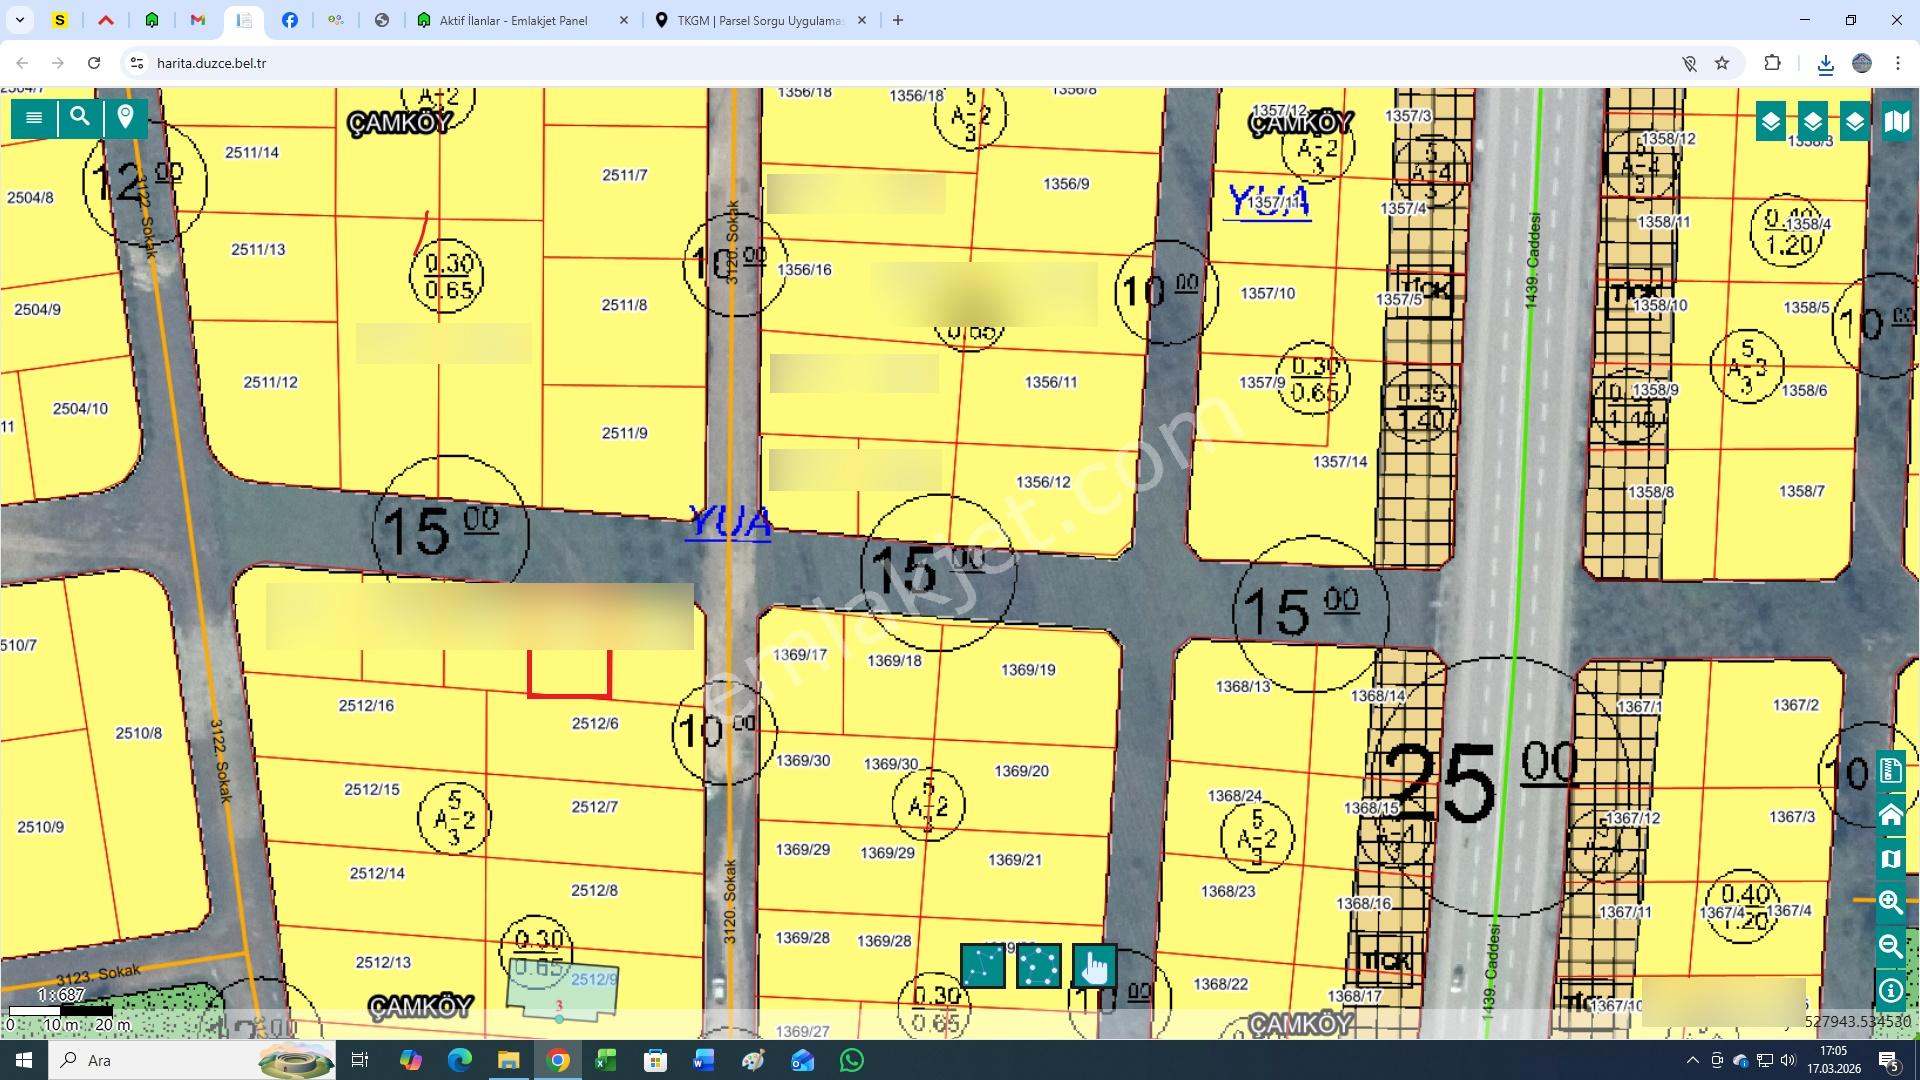This screenshot has width=1920, height=1080.
Task: Click parcel 1369/19 on the map
Action: pos(1028,670)
